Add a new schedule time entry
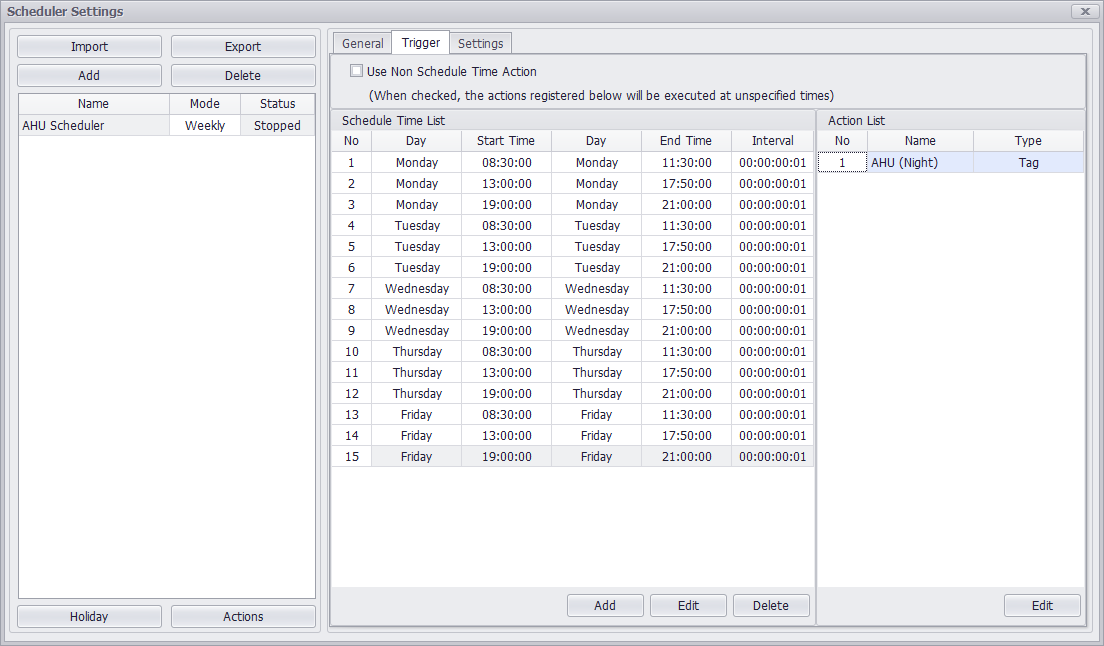The width and height of the screenshot is (1104, 646). click(x=605, y=606)
